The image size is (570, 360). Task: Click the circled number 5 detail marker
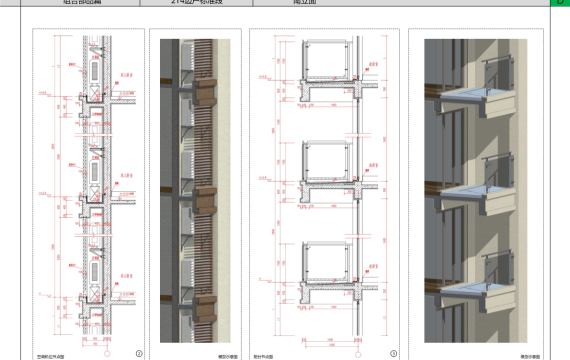394,353
